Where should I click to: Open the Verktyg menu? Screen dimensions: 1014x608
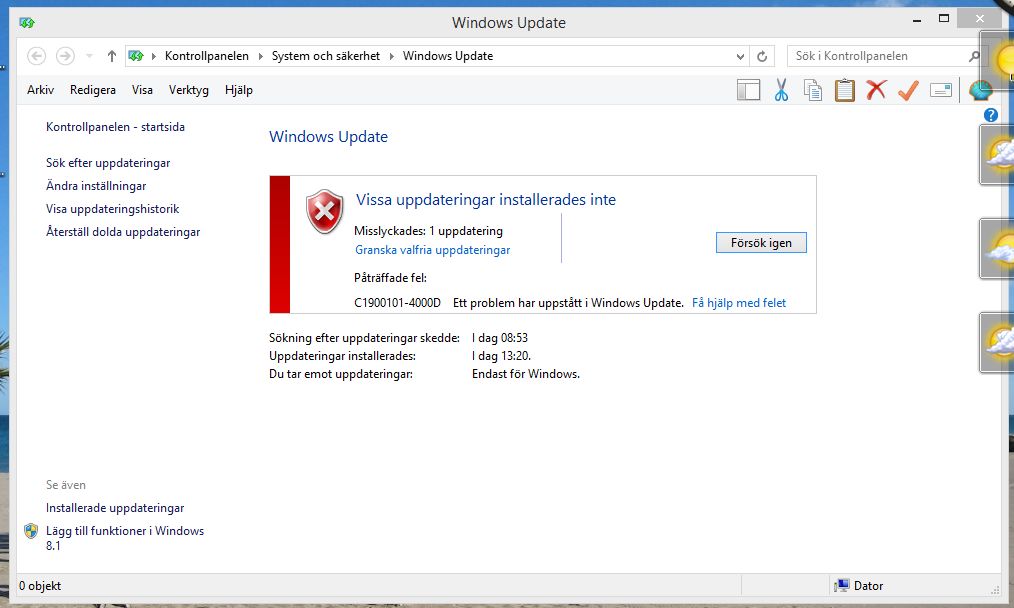[x=189, y=91]
